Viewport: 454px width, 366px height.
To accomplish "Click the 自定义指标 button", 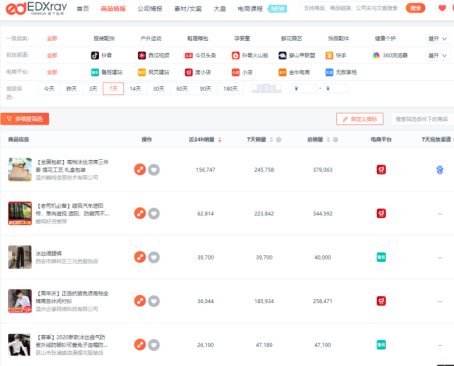I will (x=360, y=119).
